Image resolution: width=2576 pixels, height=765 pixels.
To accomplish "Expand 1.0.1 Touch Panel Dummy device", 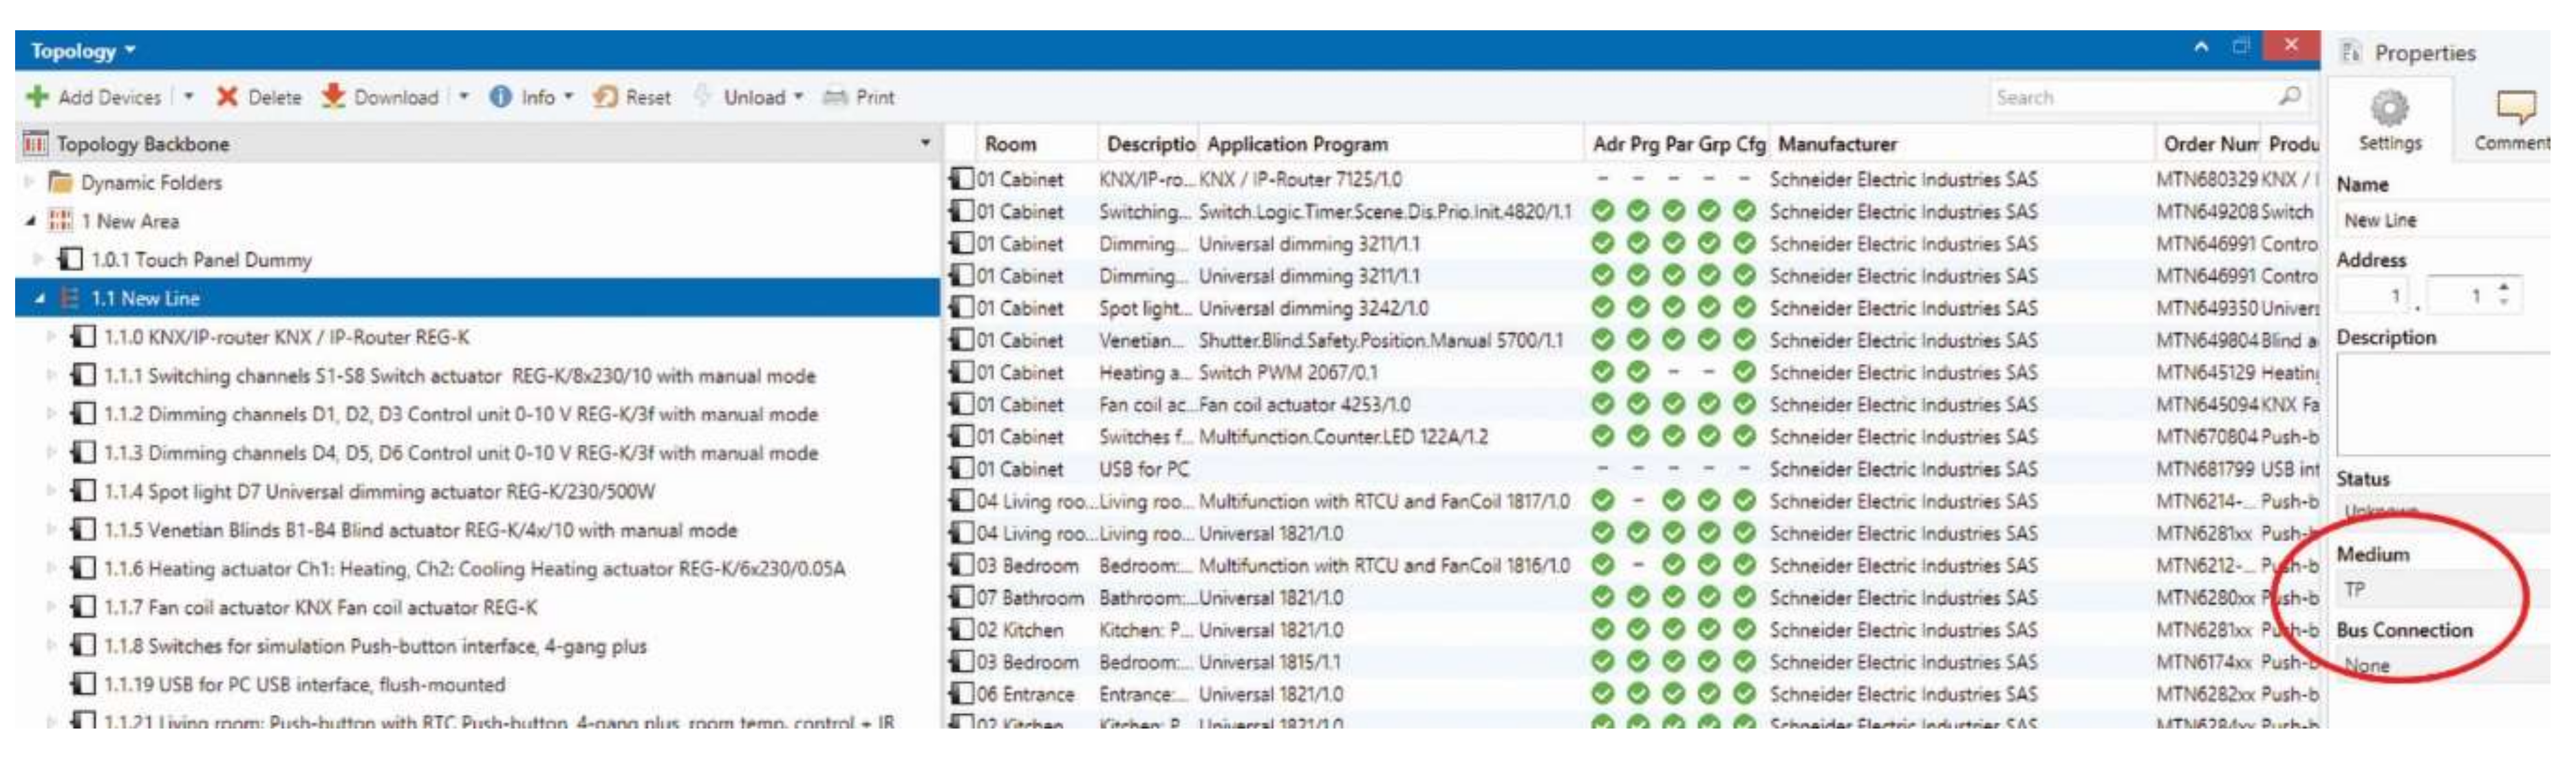I will pyautogui.click(x=39, y=260).
